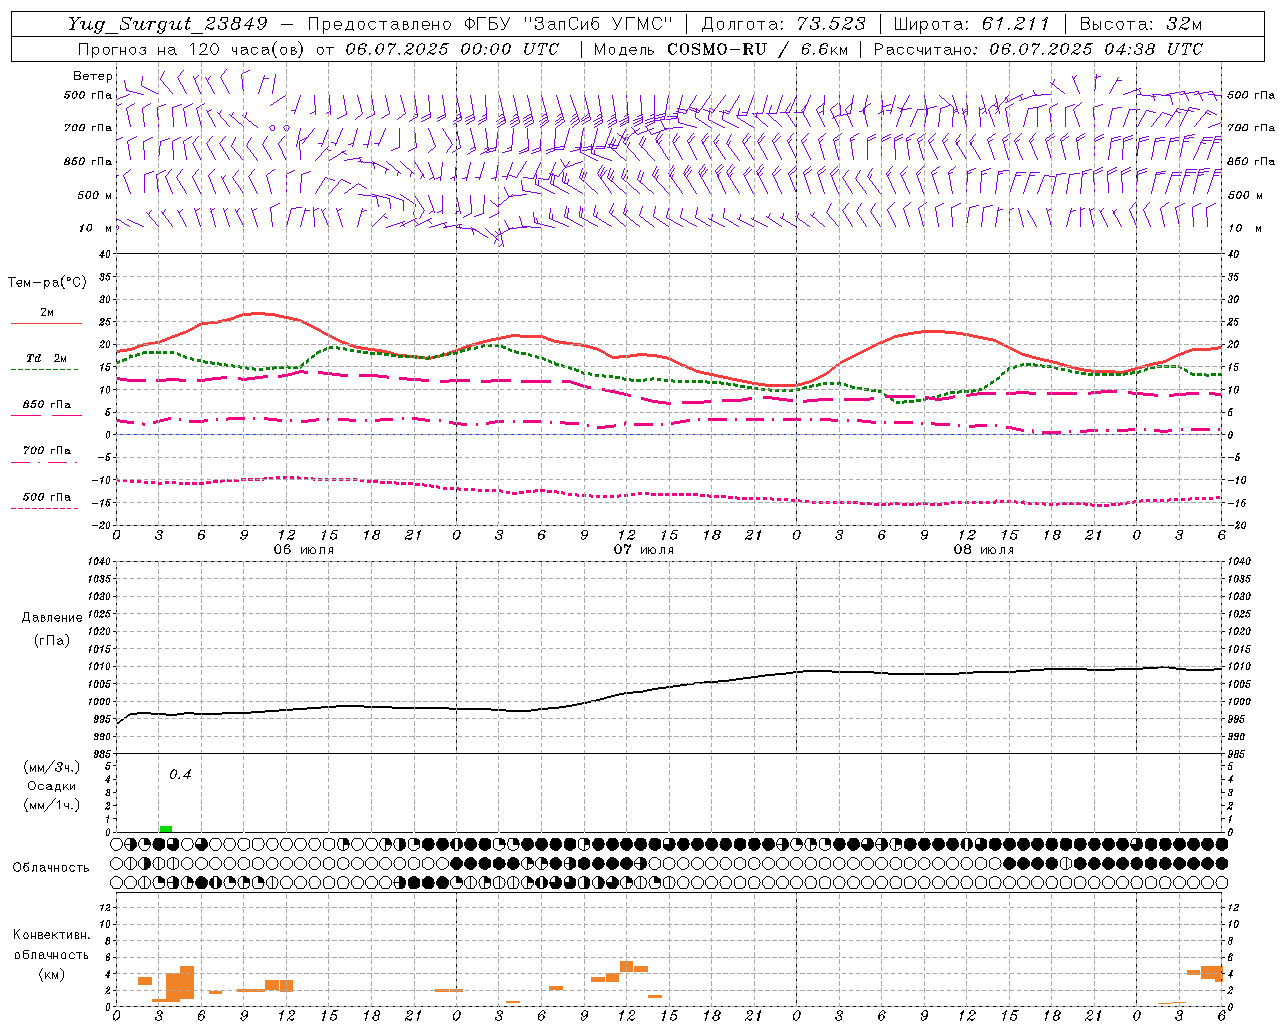This screenshot has width=1280, height=1024.
Task: Click the "(км)" unit for convective cloud
Action: pos(52,974)
